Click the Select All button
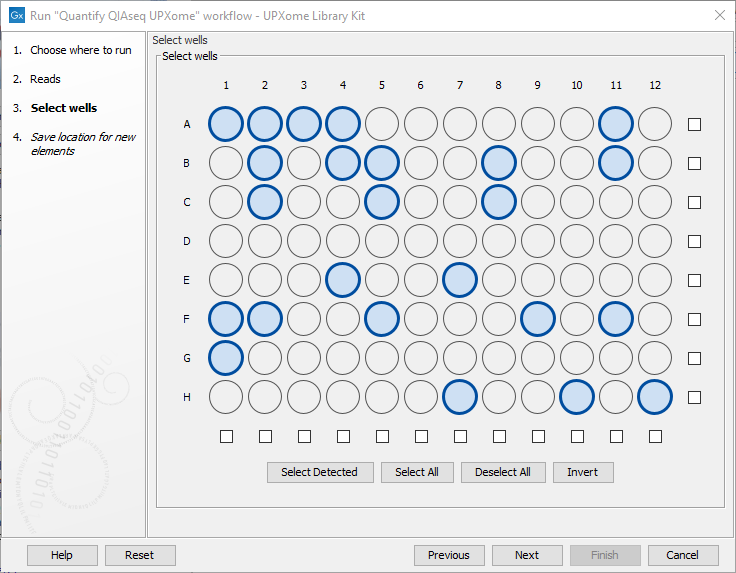This screenshot has width=736, height=573. (x=417, y=472)
